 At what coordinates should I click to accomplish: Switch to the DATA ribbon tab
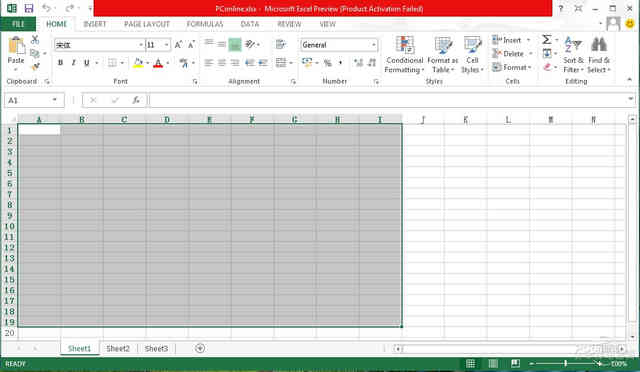tap(250, 24)
